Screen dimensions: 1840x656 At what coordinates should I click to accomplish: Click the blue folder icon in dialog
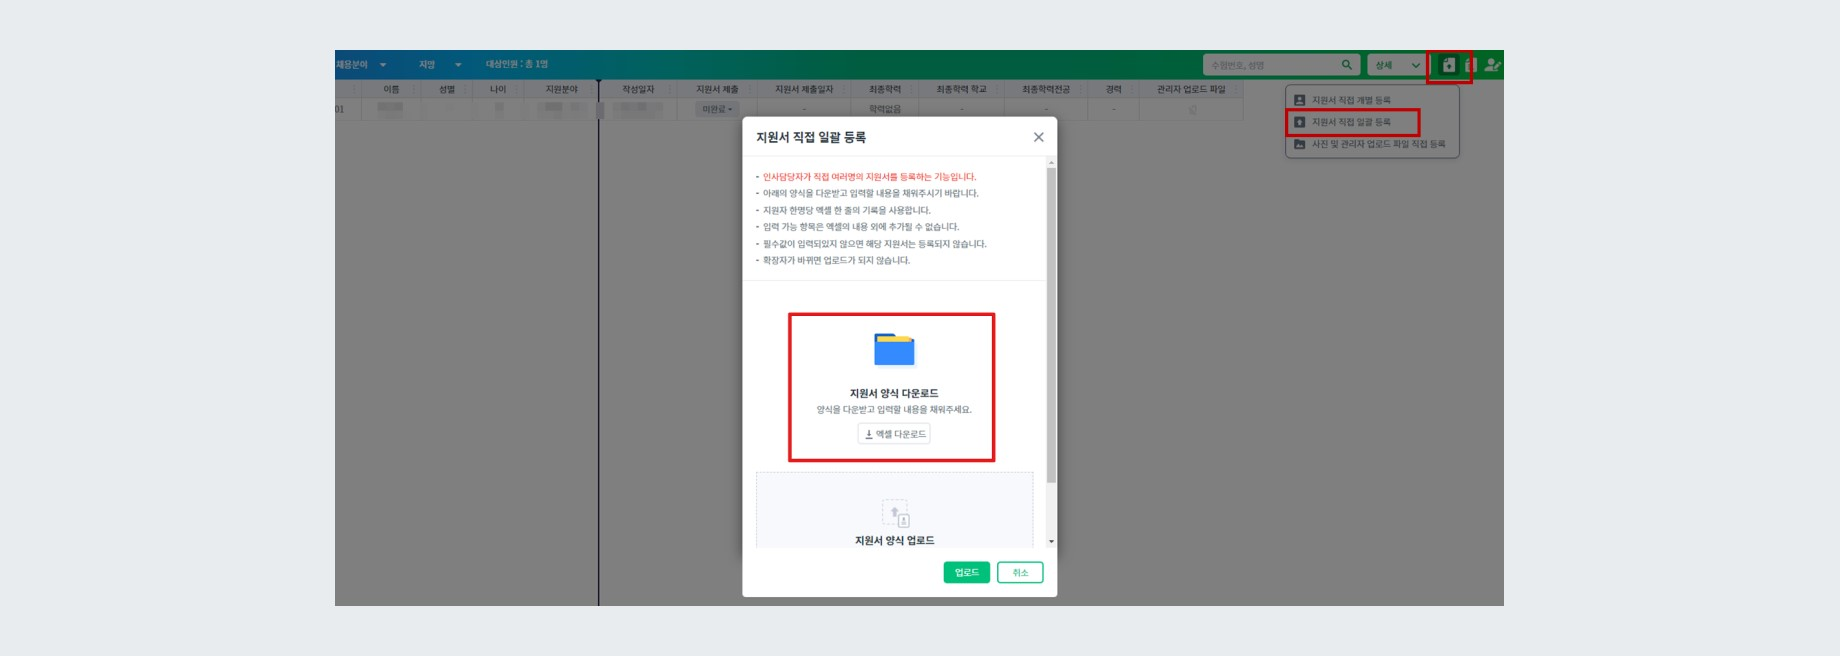click(x=894, y=350)
